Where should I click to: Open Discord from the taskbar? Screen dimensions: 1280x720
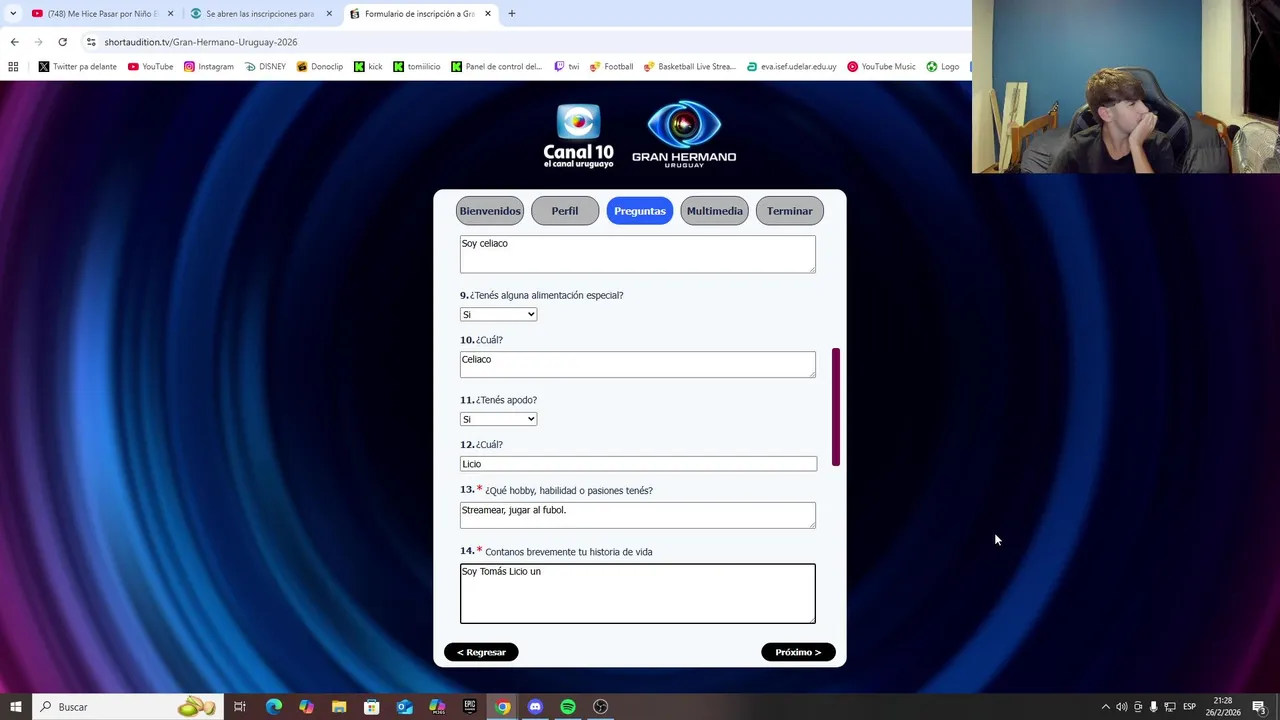[535, 707]
